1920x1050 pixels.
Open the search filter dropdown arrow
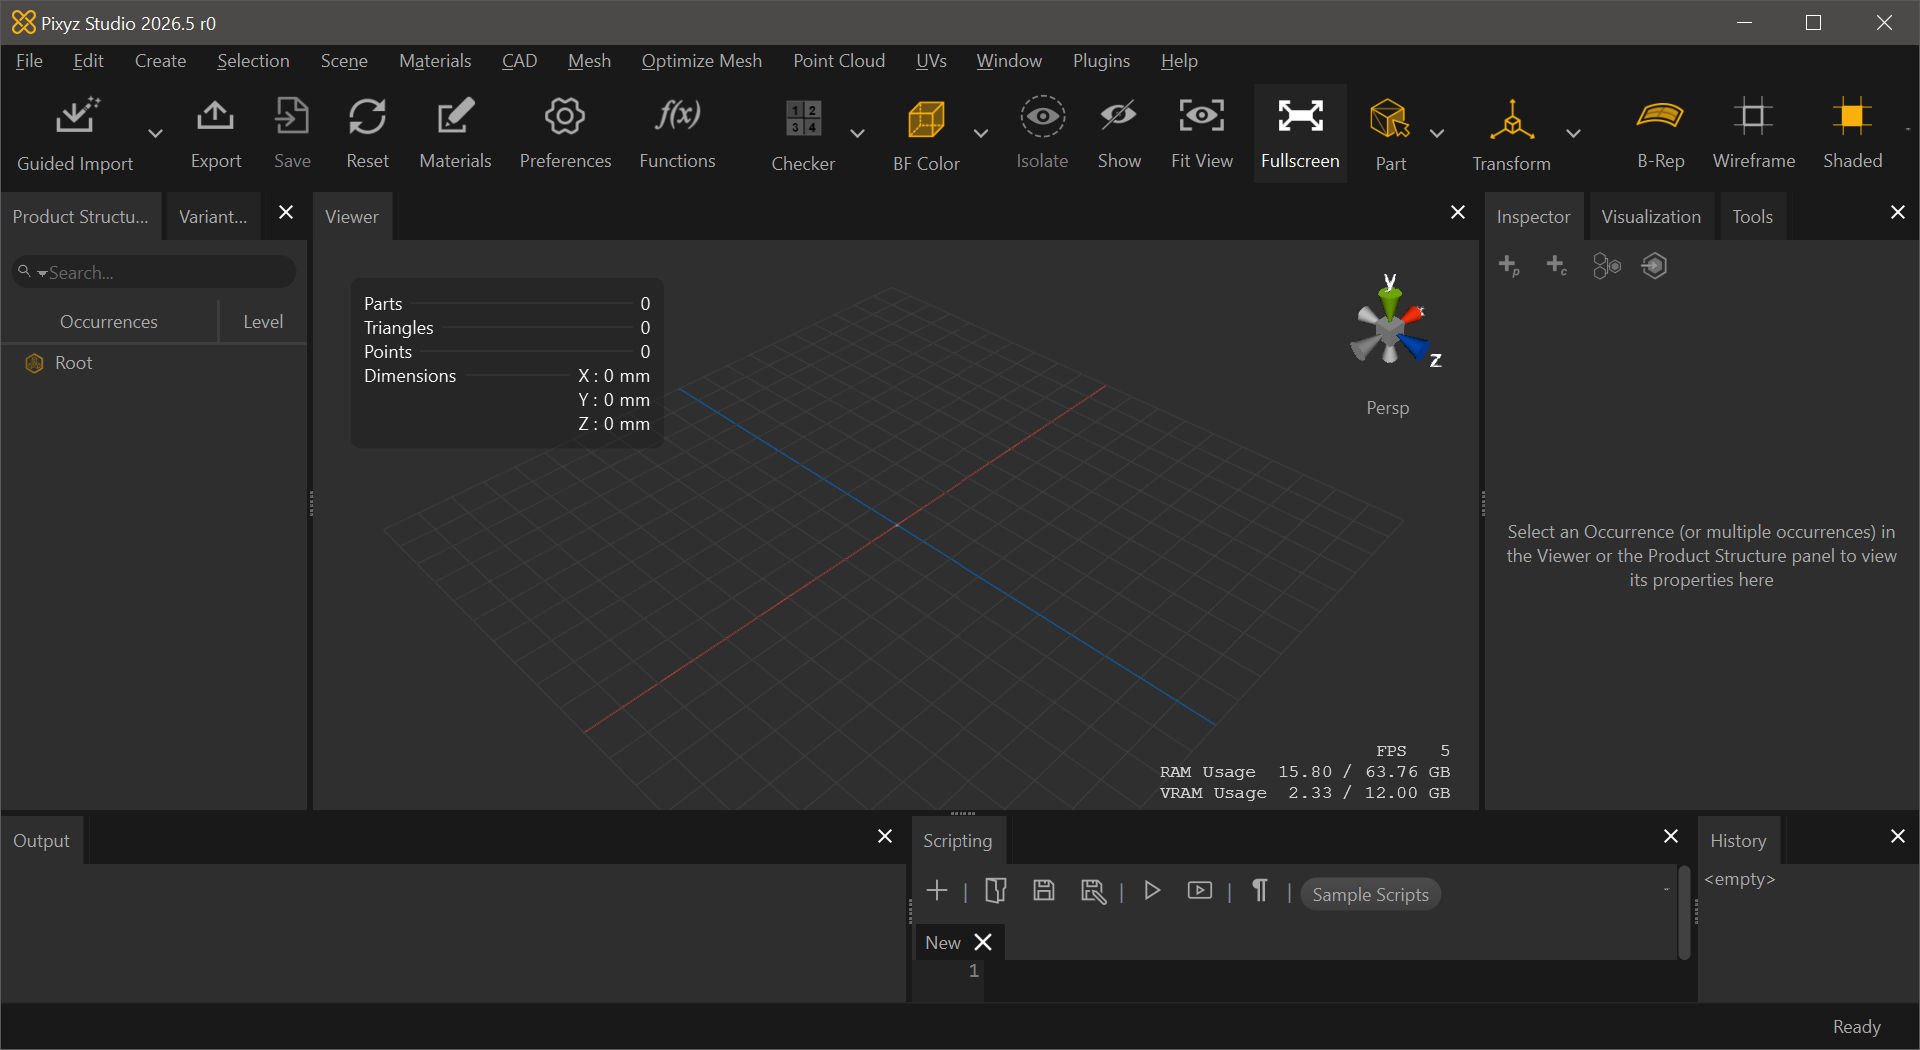tap(42, 273)
